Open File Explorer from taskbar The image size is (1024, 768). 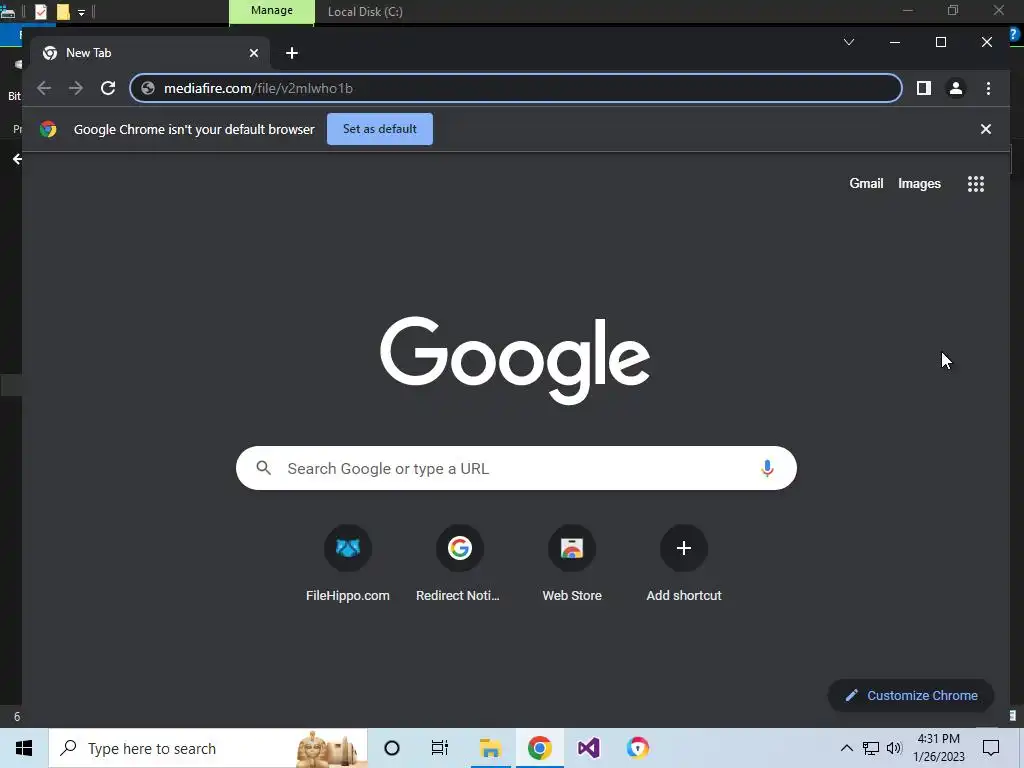pyautogui.click(x=490, y=748)
